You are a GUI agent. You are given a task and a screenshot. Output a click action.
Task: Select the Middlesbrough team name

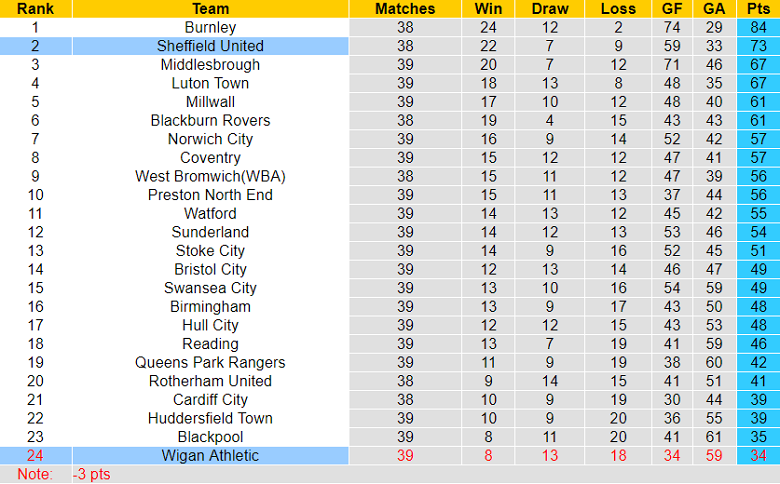(210, 65)
